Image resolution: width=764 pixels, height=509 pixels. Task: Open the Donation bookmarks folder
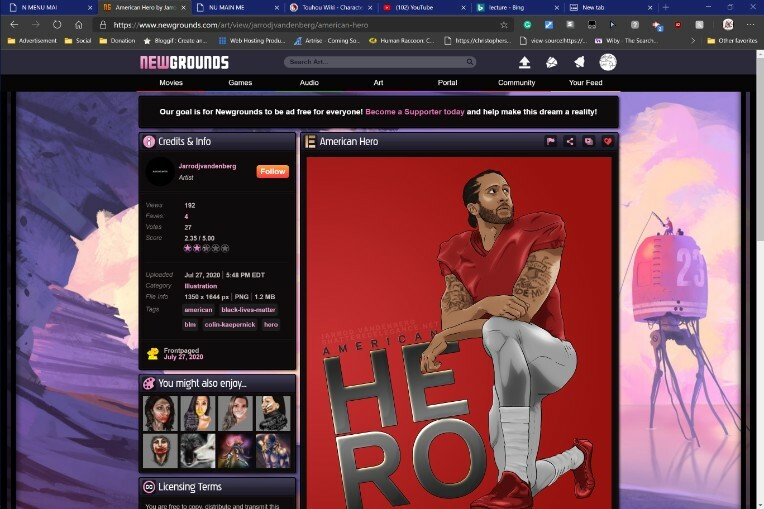(x=117, y=41)
